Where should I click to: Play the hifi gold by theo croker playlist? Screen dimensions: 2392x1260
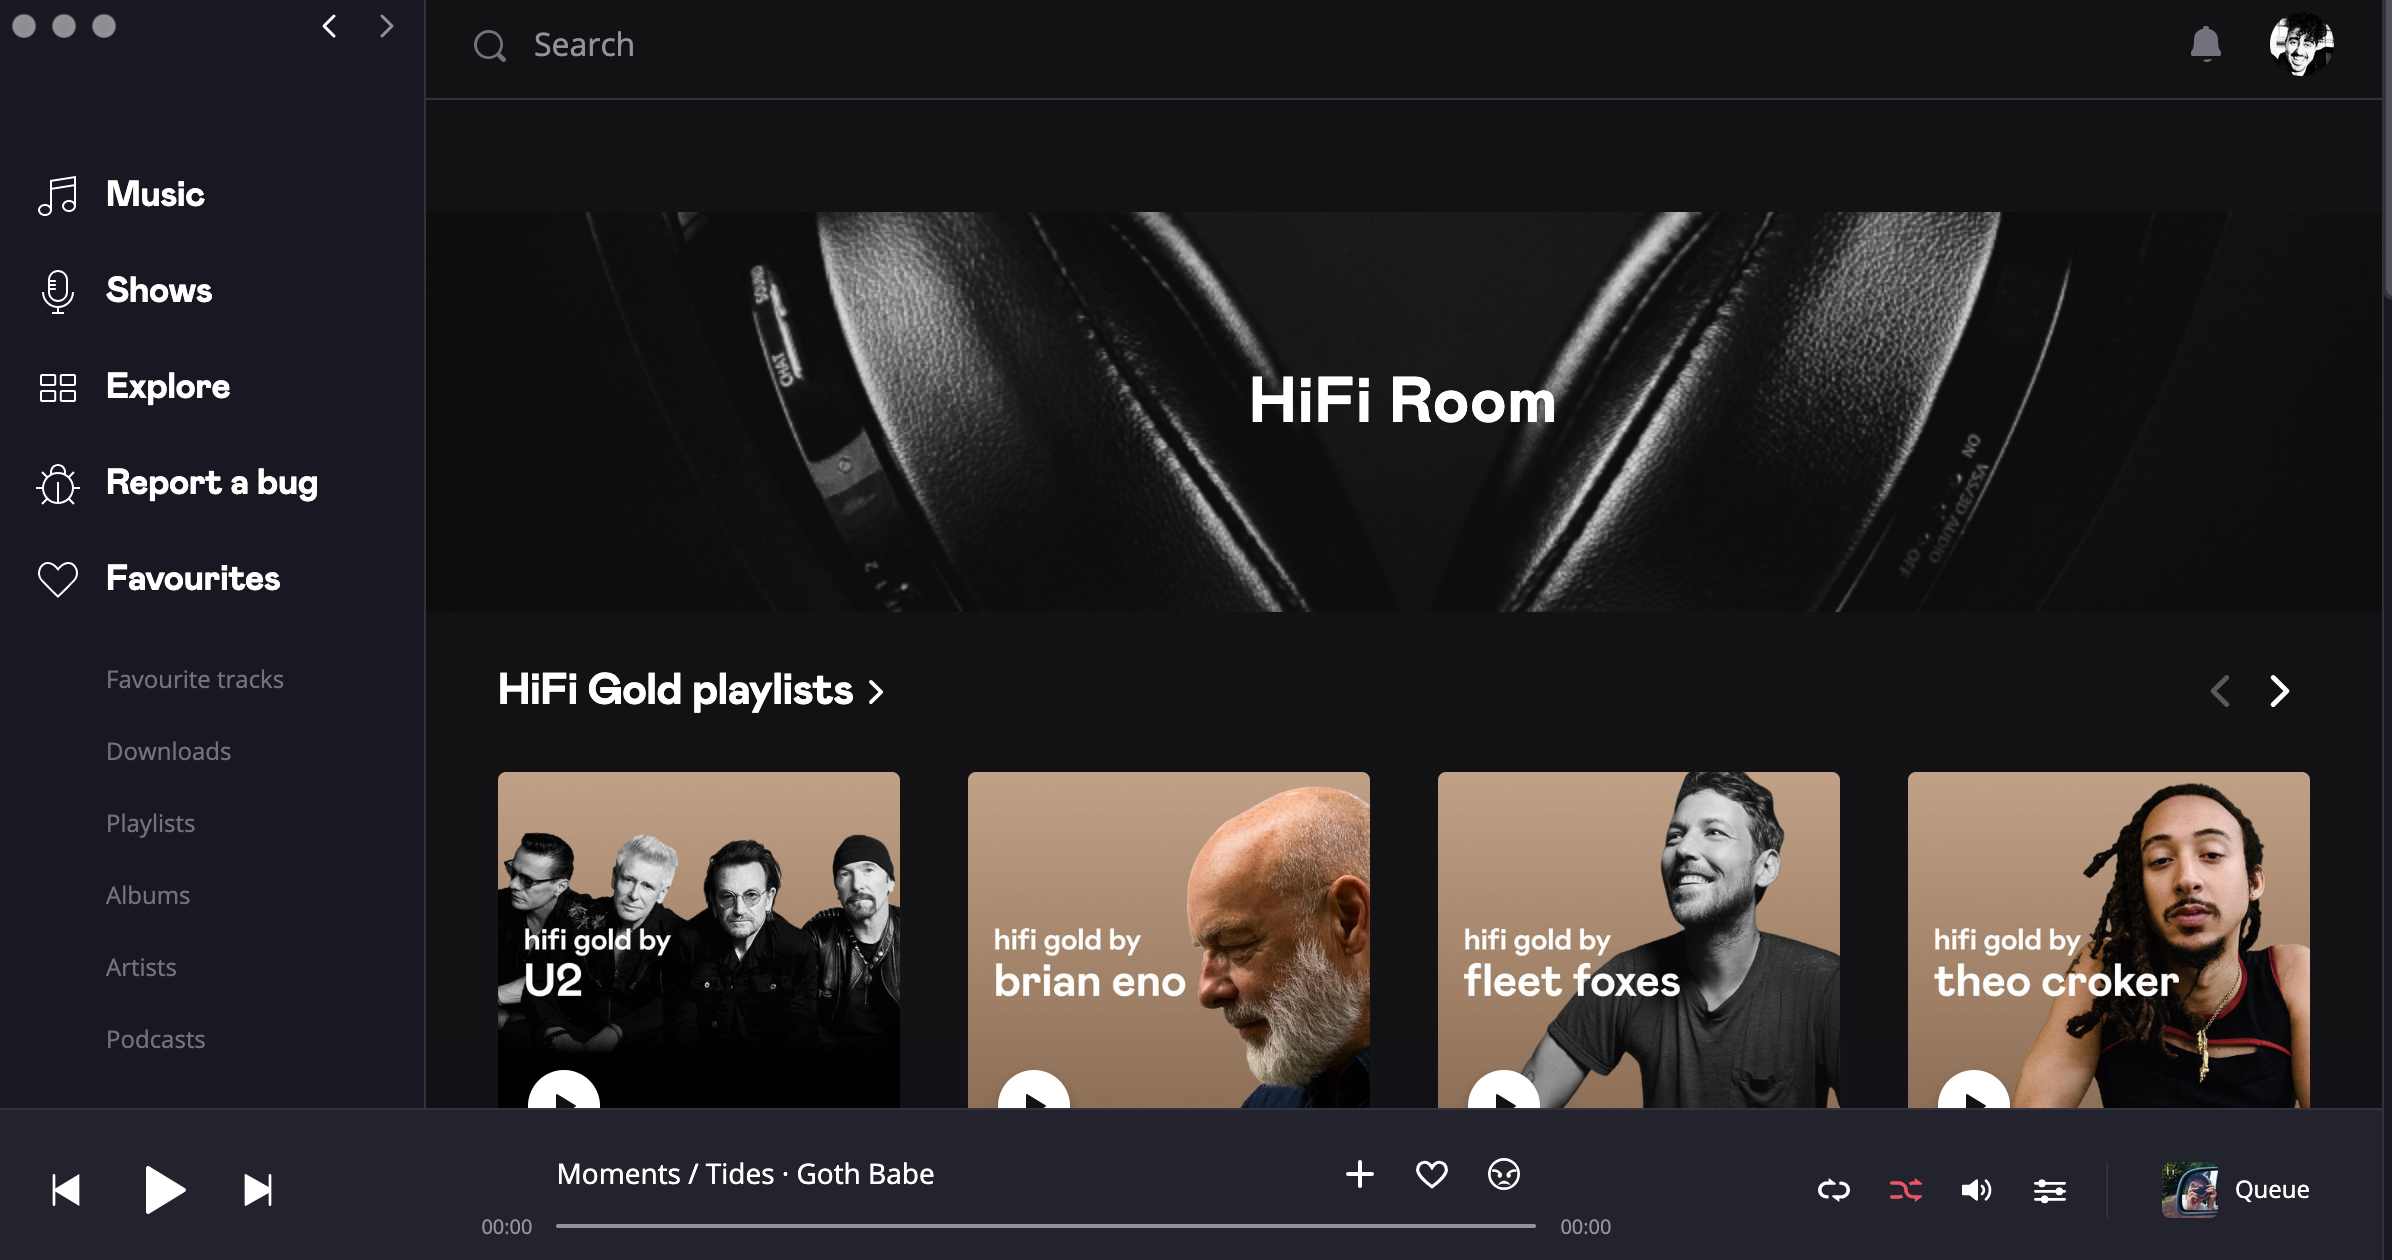(1974, 1090)
